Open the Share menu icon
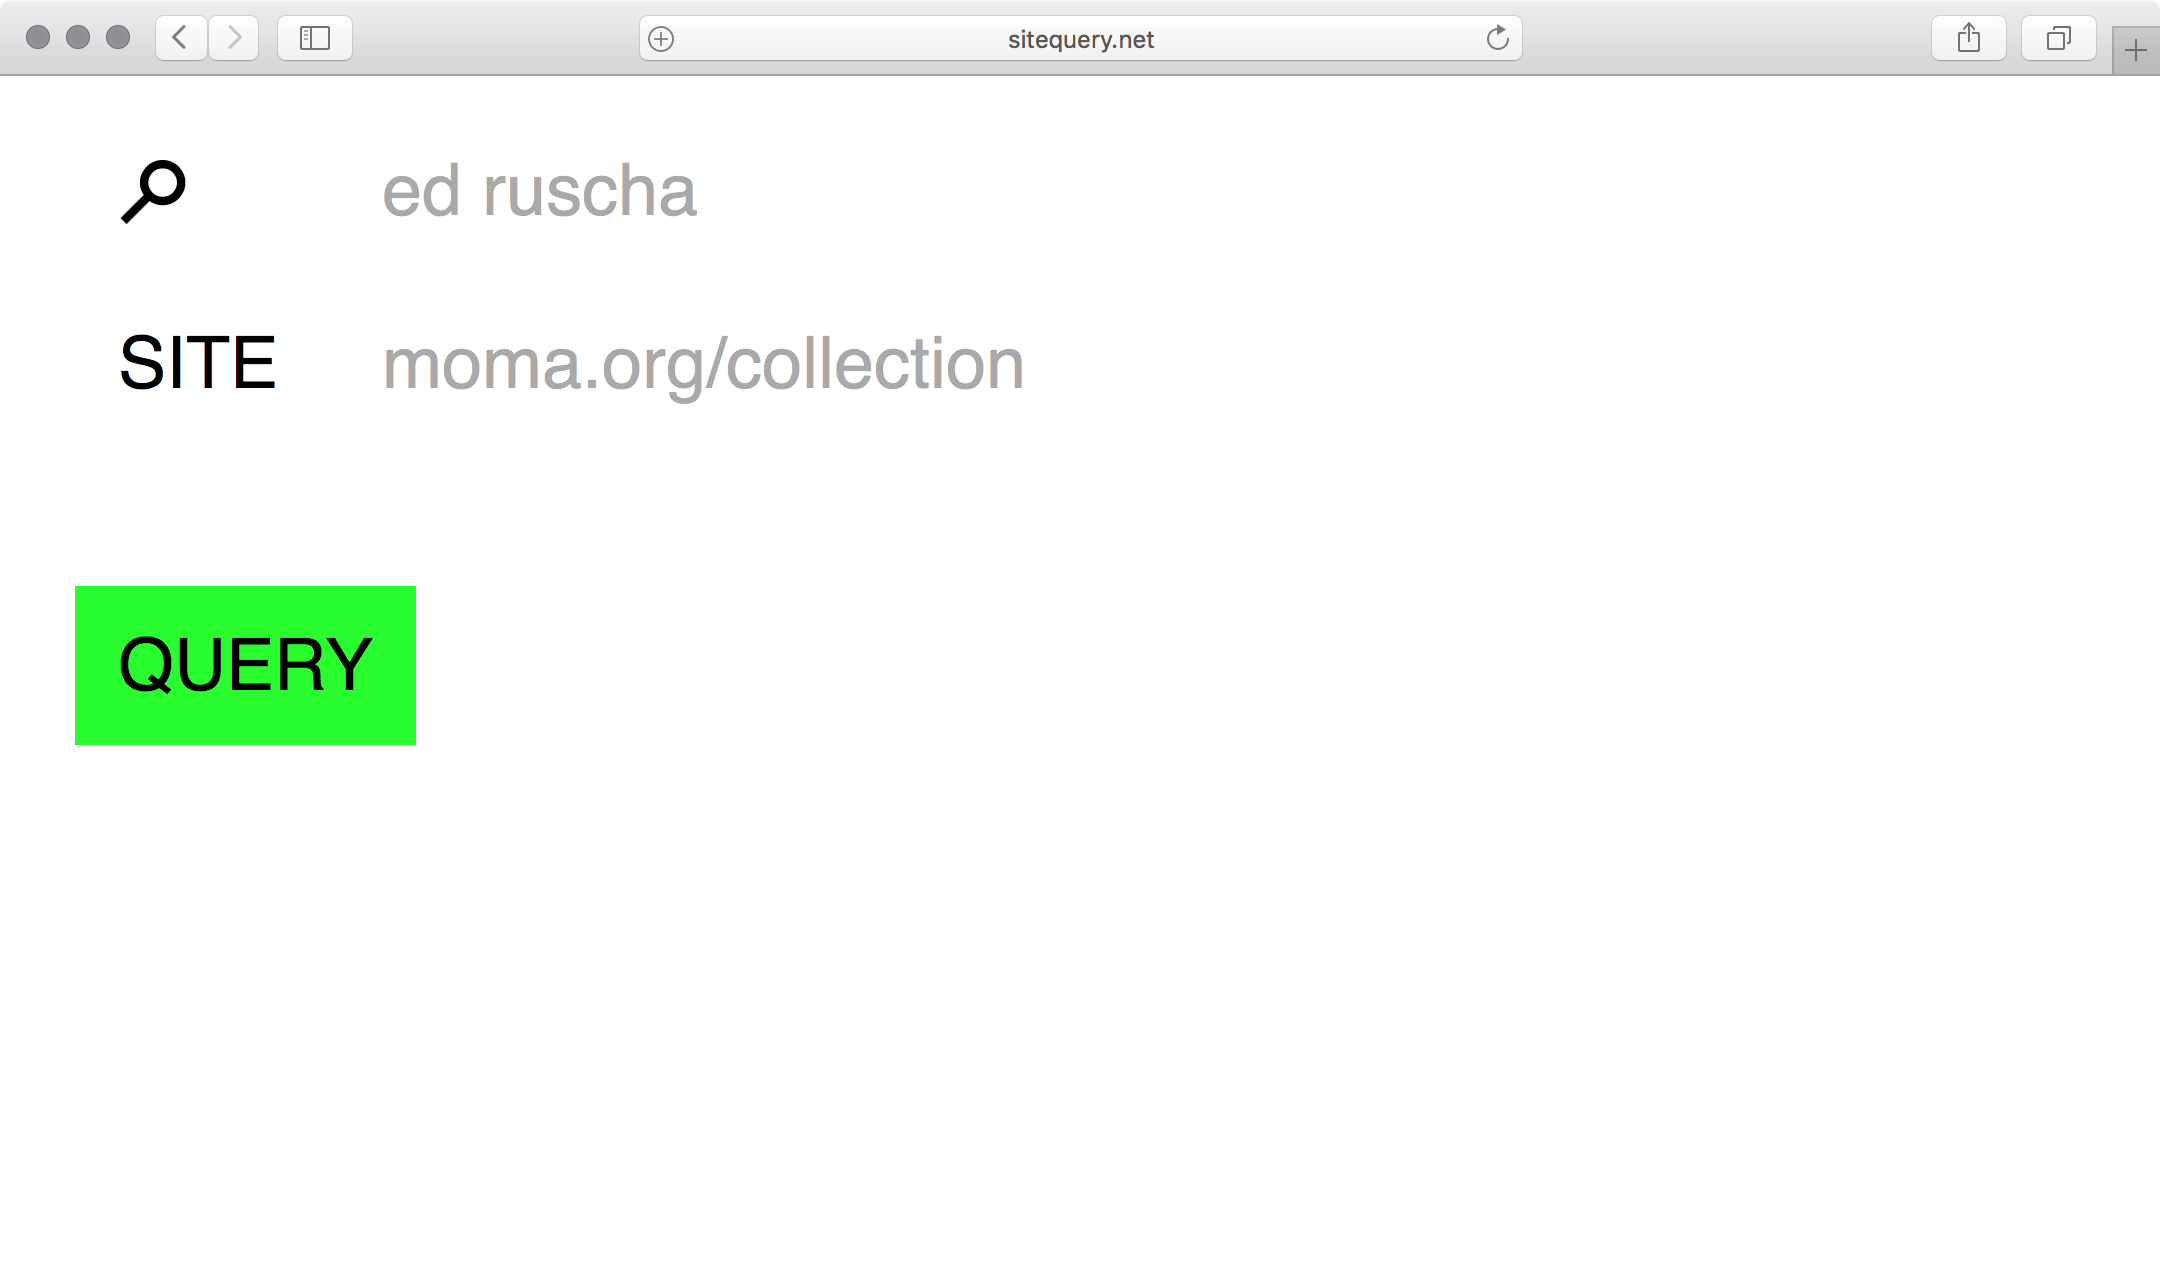The height and width of the screenshot is (1280, 2160). point(1969,38)
